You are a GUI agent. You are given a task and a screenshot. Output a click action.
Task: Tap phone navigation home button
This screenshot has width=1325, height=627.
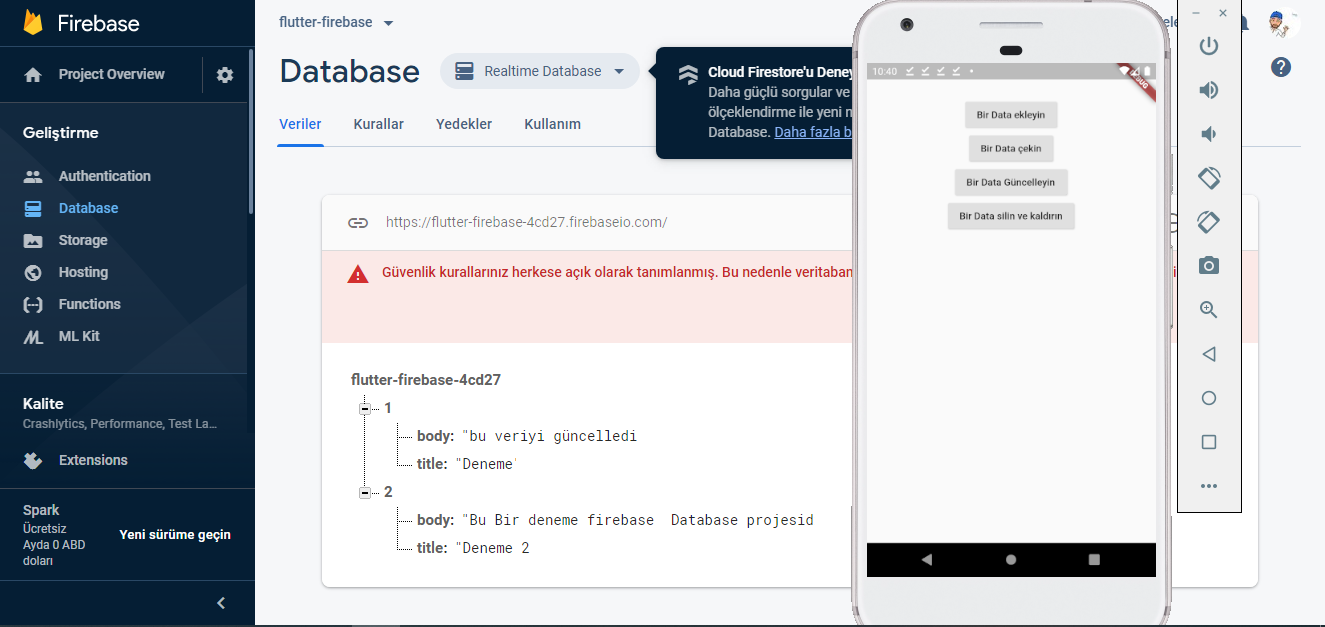pos(1011,560)
